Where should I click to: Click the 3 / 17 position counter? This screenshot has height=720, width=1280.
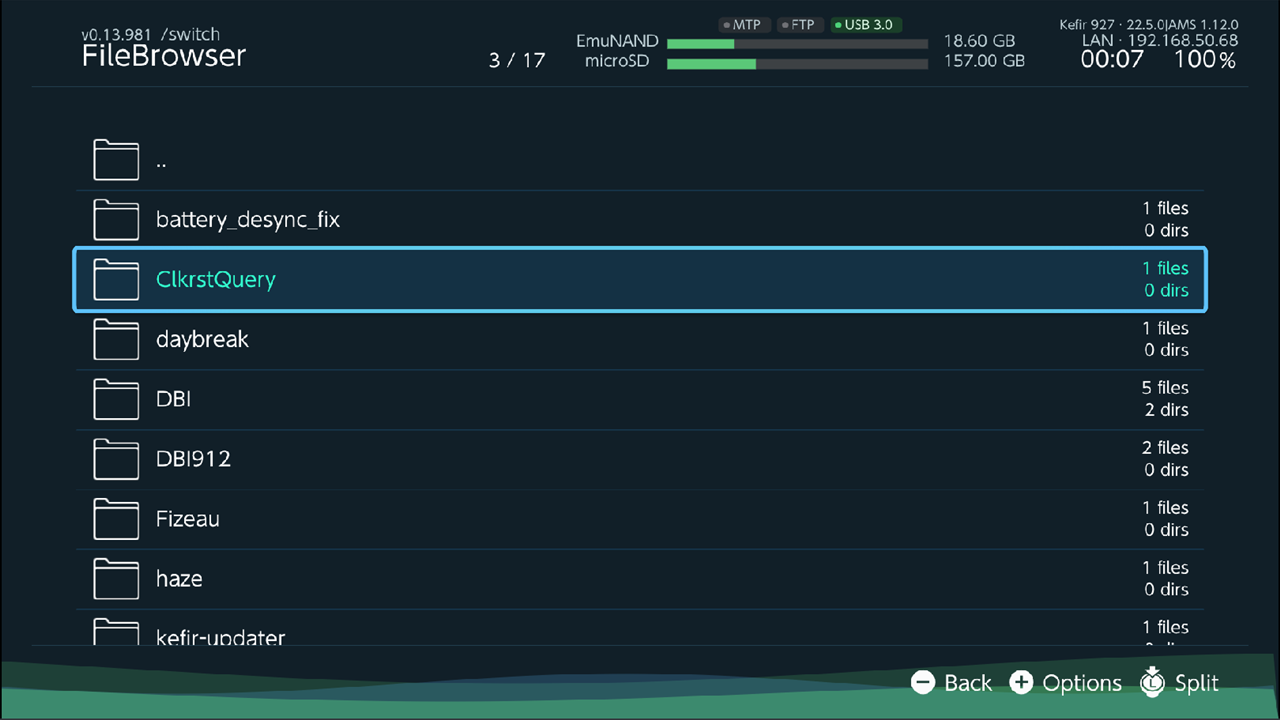517,60
